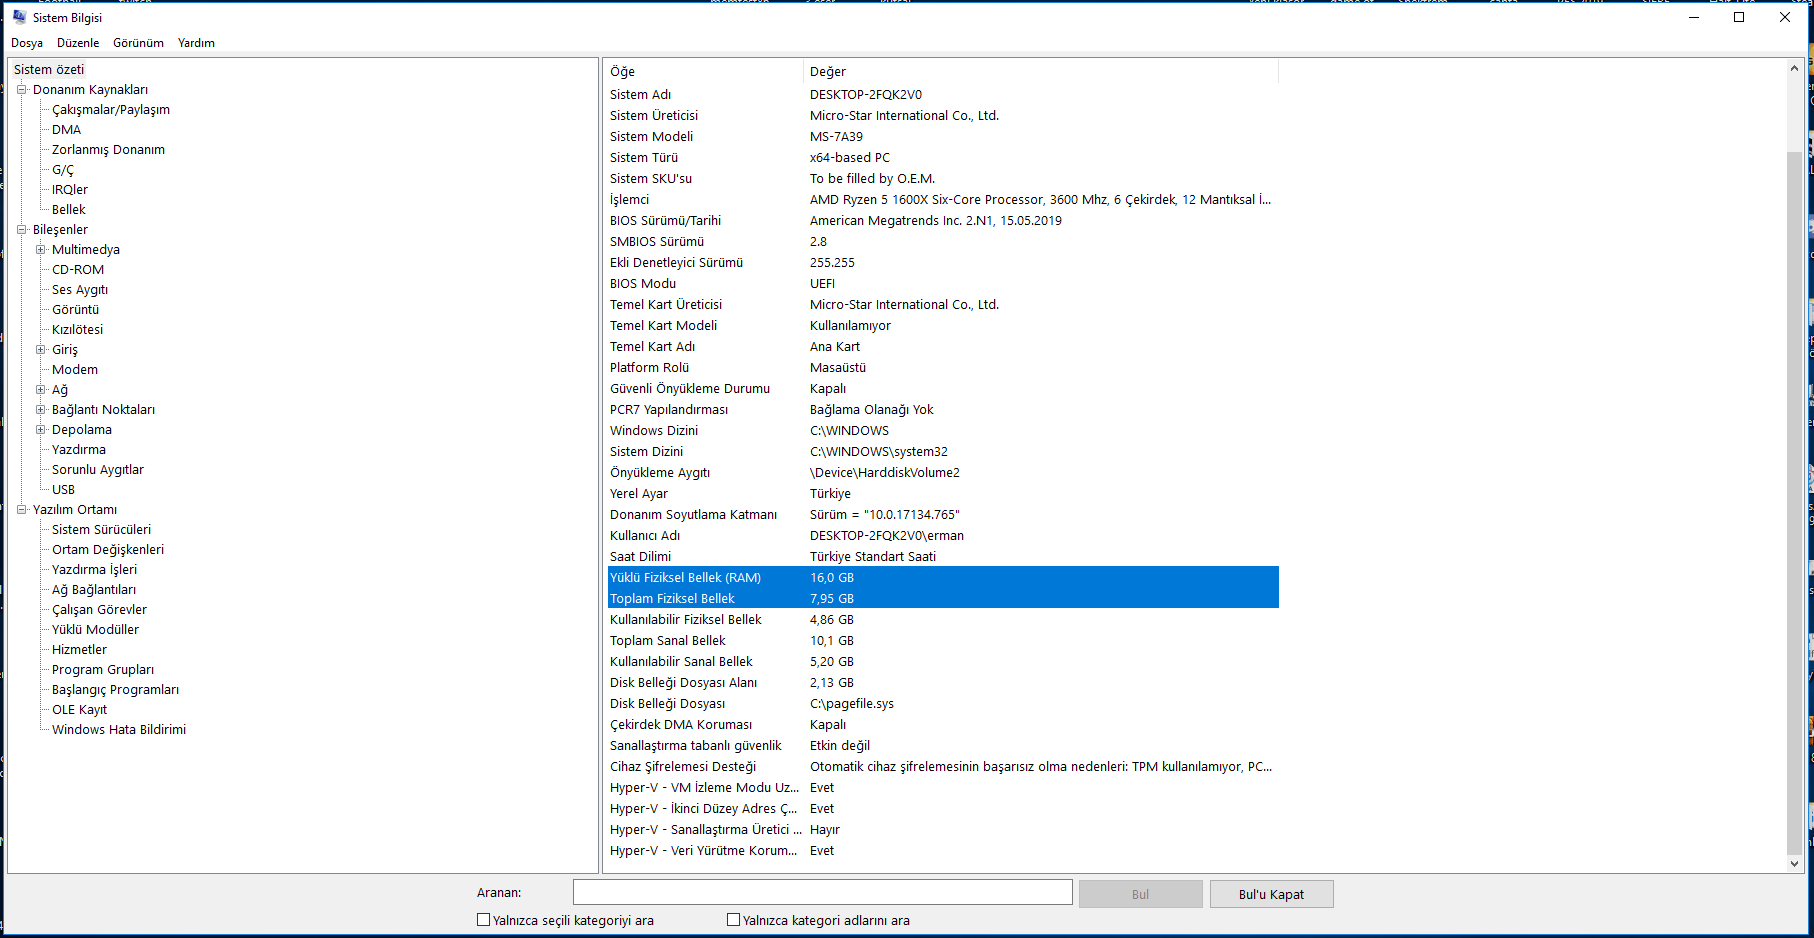Open the Yardım menu
Viewport: 1814px width, 938px height.
(x=196, y=43)
